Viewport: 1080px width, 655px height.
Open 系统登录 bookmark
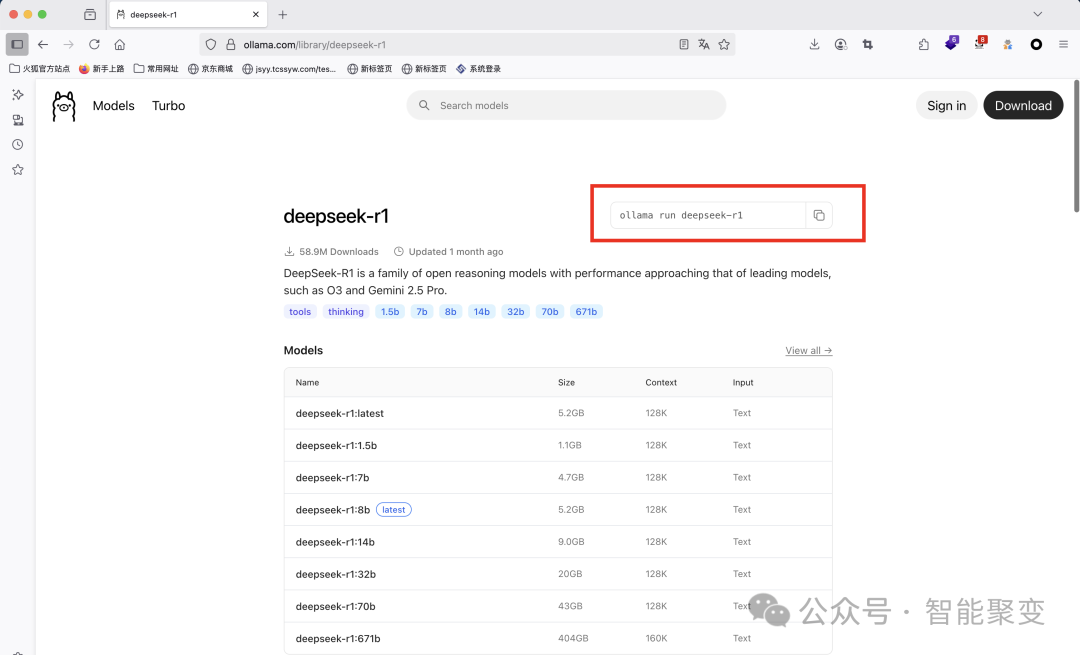point(478,69)
